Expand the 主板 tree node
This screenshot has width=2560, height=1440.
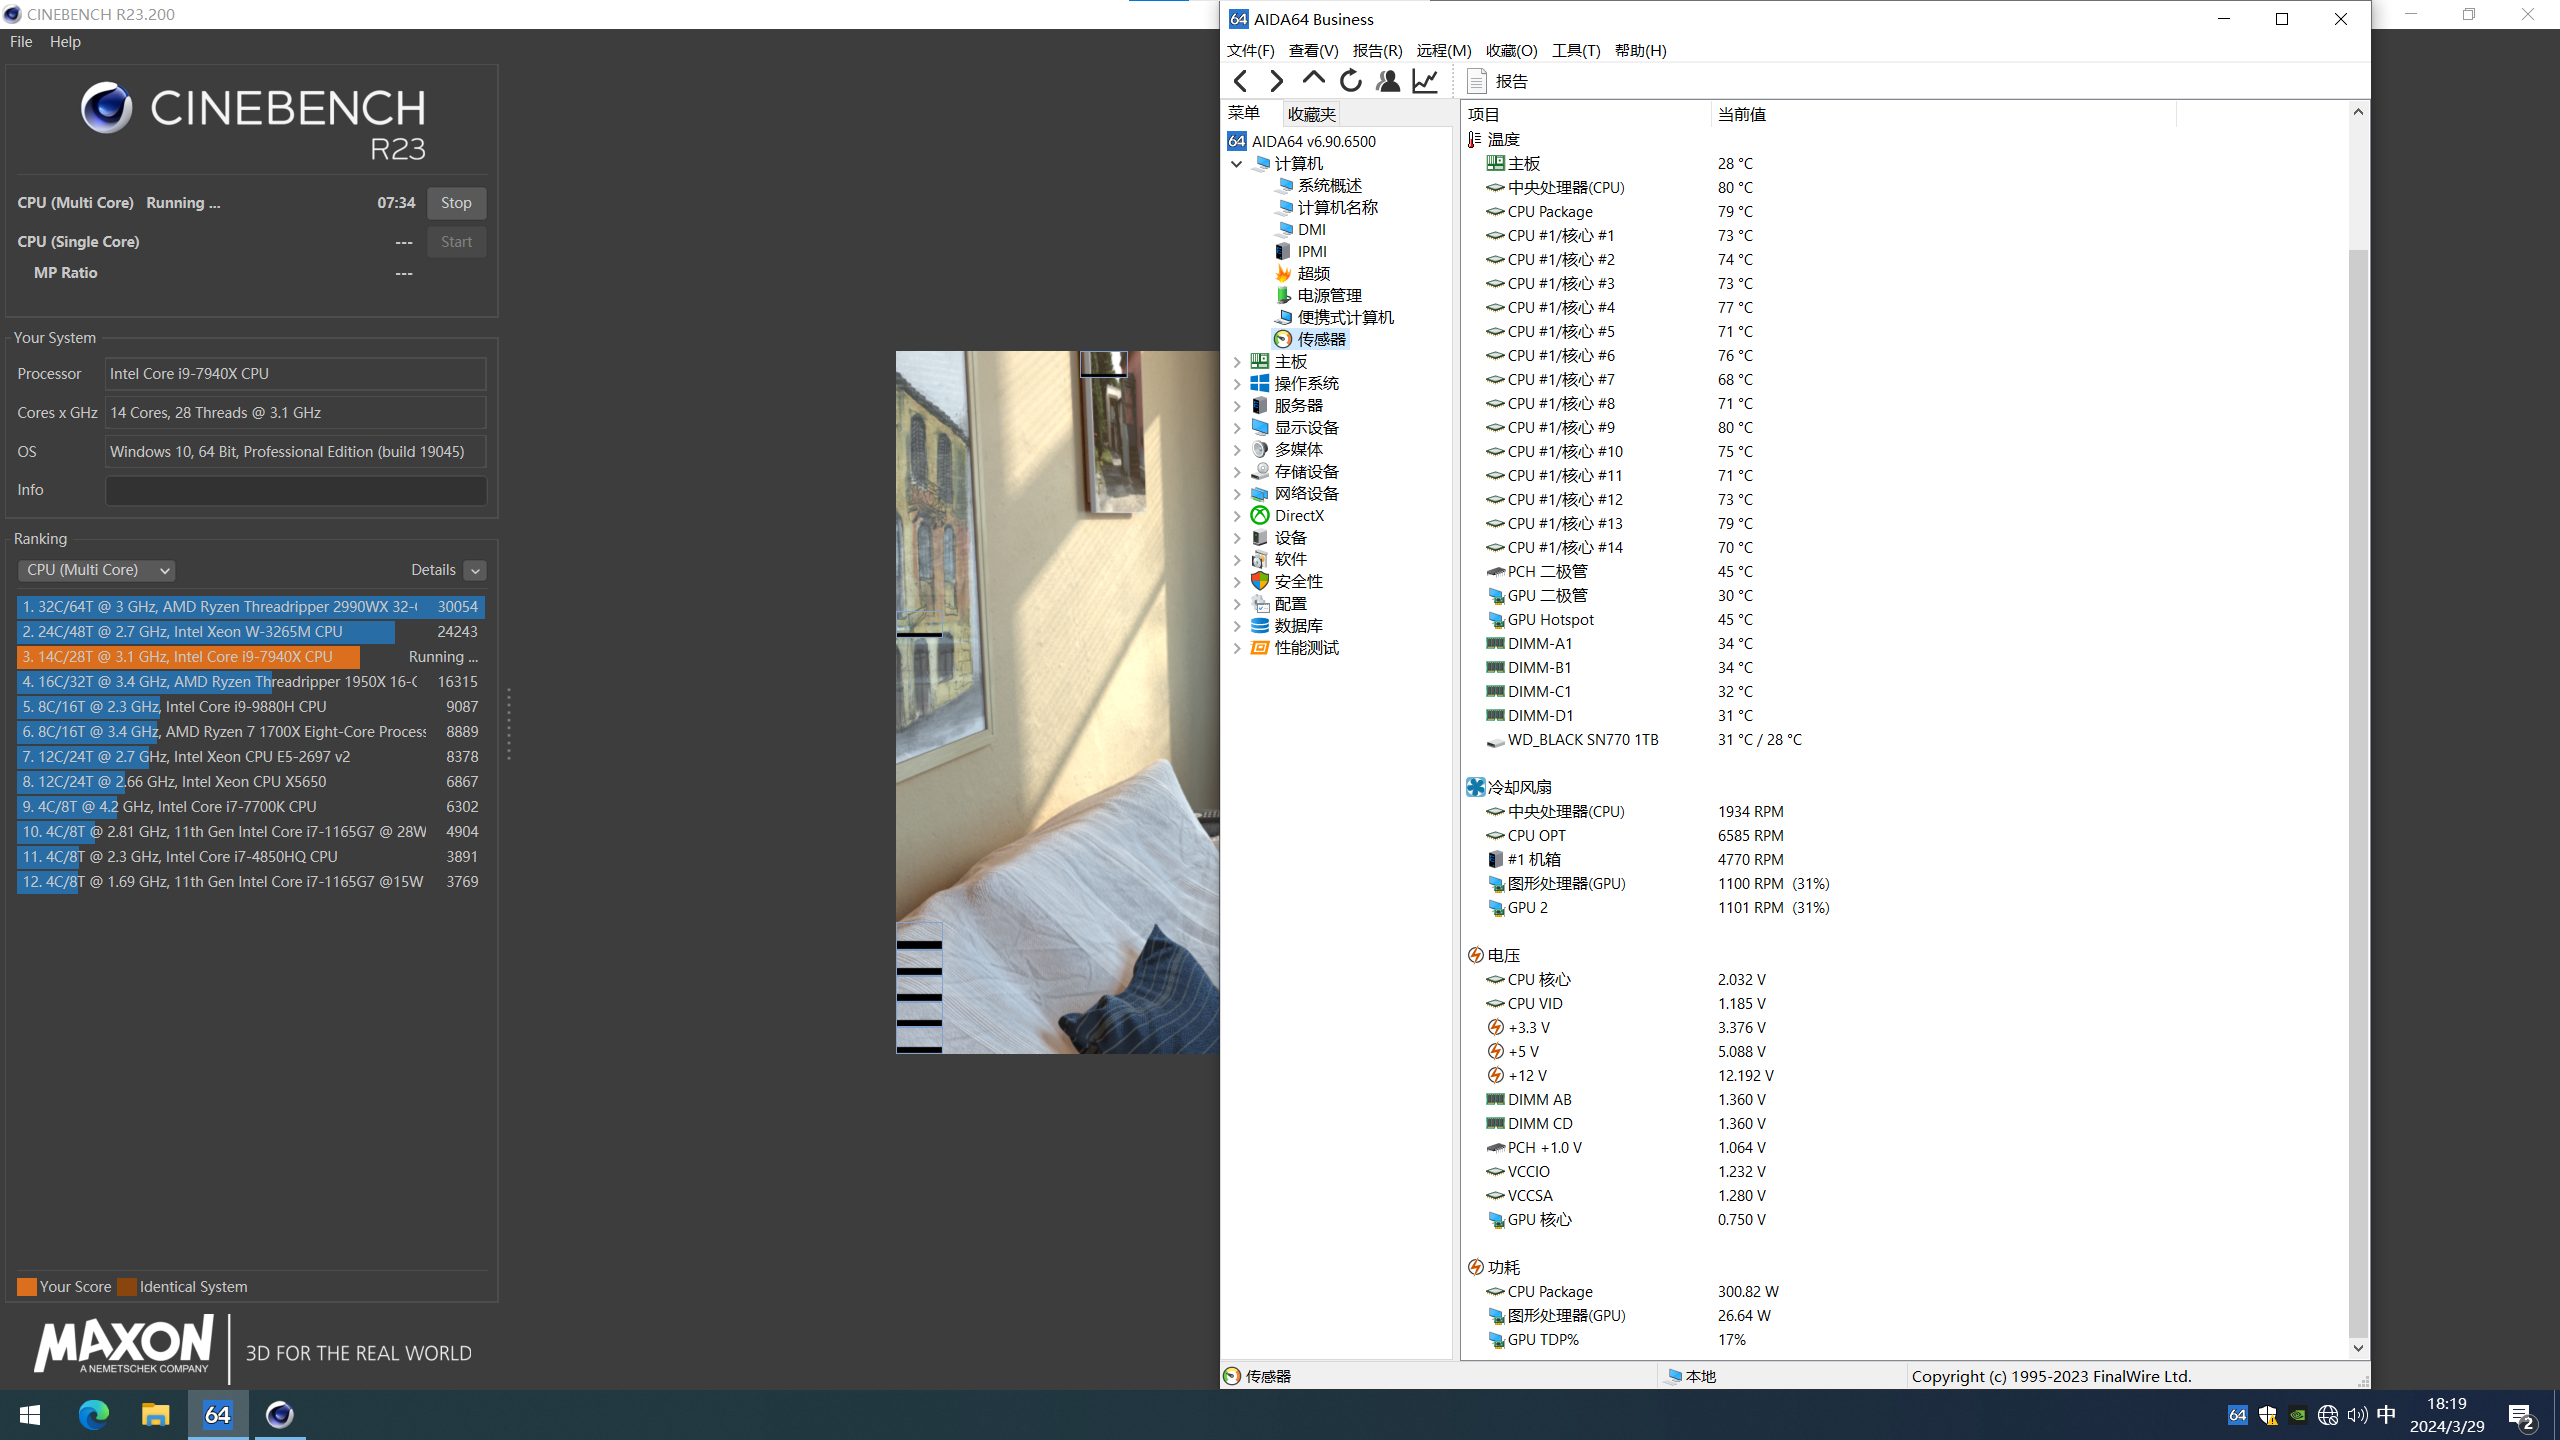1237,361
